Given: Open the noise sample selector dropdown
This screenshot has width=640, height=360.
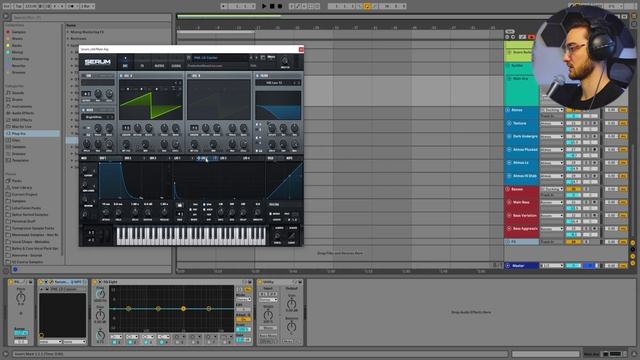Looking at the screenshot, I should 98,117.
